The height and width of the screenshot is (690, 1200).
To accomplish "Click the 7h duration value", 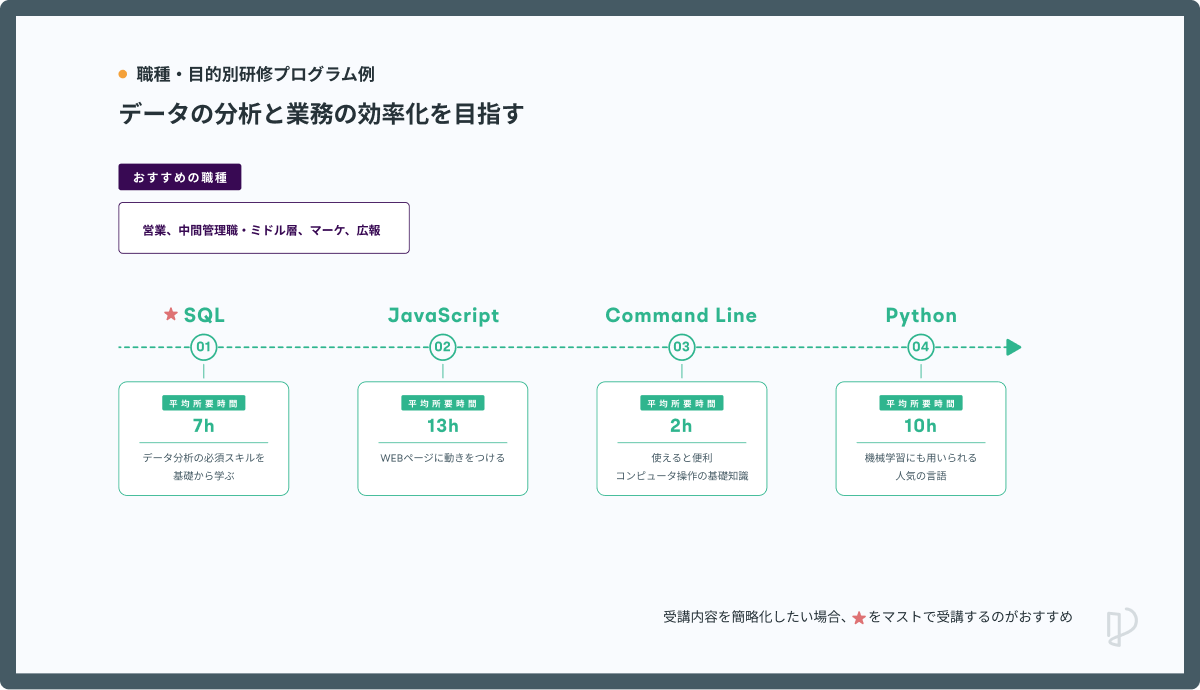I will click(204, 426).
